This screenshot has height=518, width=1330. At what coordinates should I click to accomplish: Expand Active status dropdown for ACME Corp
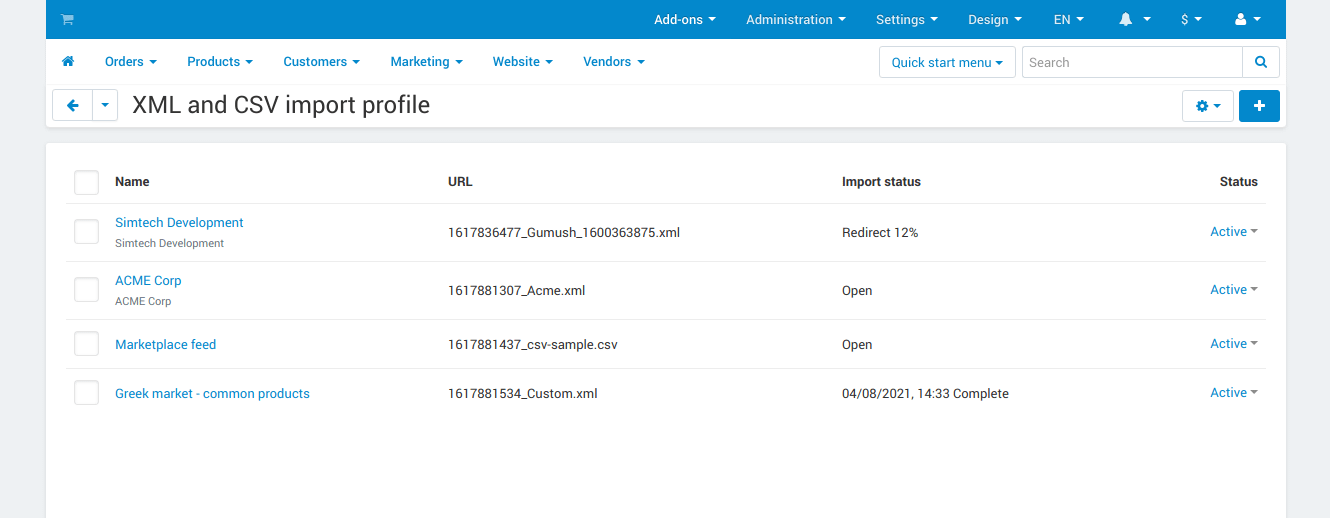tap(1233, 290)
